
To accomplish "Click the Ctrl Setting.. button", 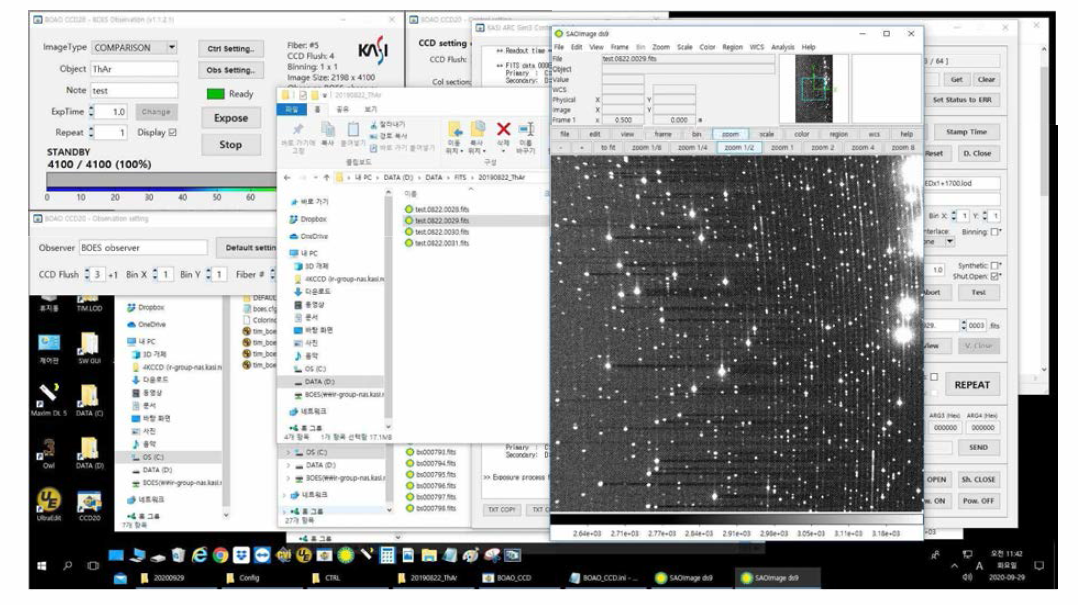I will [x=230, y=49].
